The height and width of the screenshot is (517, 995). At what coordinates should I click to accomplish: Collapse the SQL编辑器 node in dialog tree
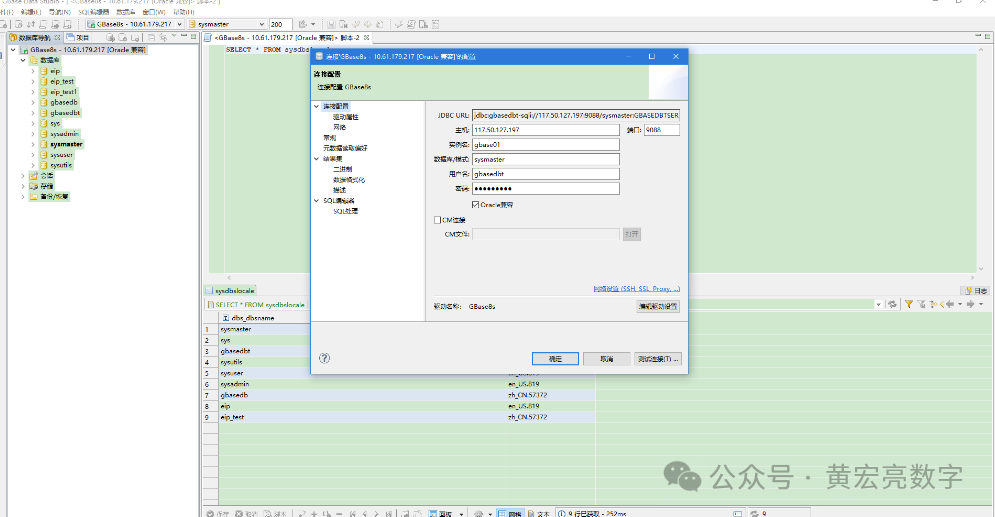coord(317,200)
